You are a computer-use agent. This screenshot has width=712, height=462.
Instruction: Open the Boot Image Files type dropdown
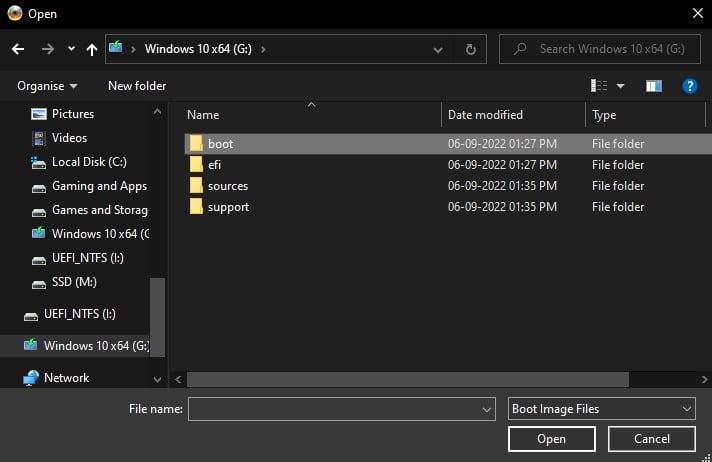coord(602,409)
